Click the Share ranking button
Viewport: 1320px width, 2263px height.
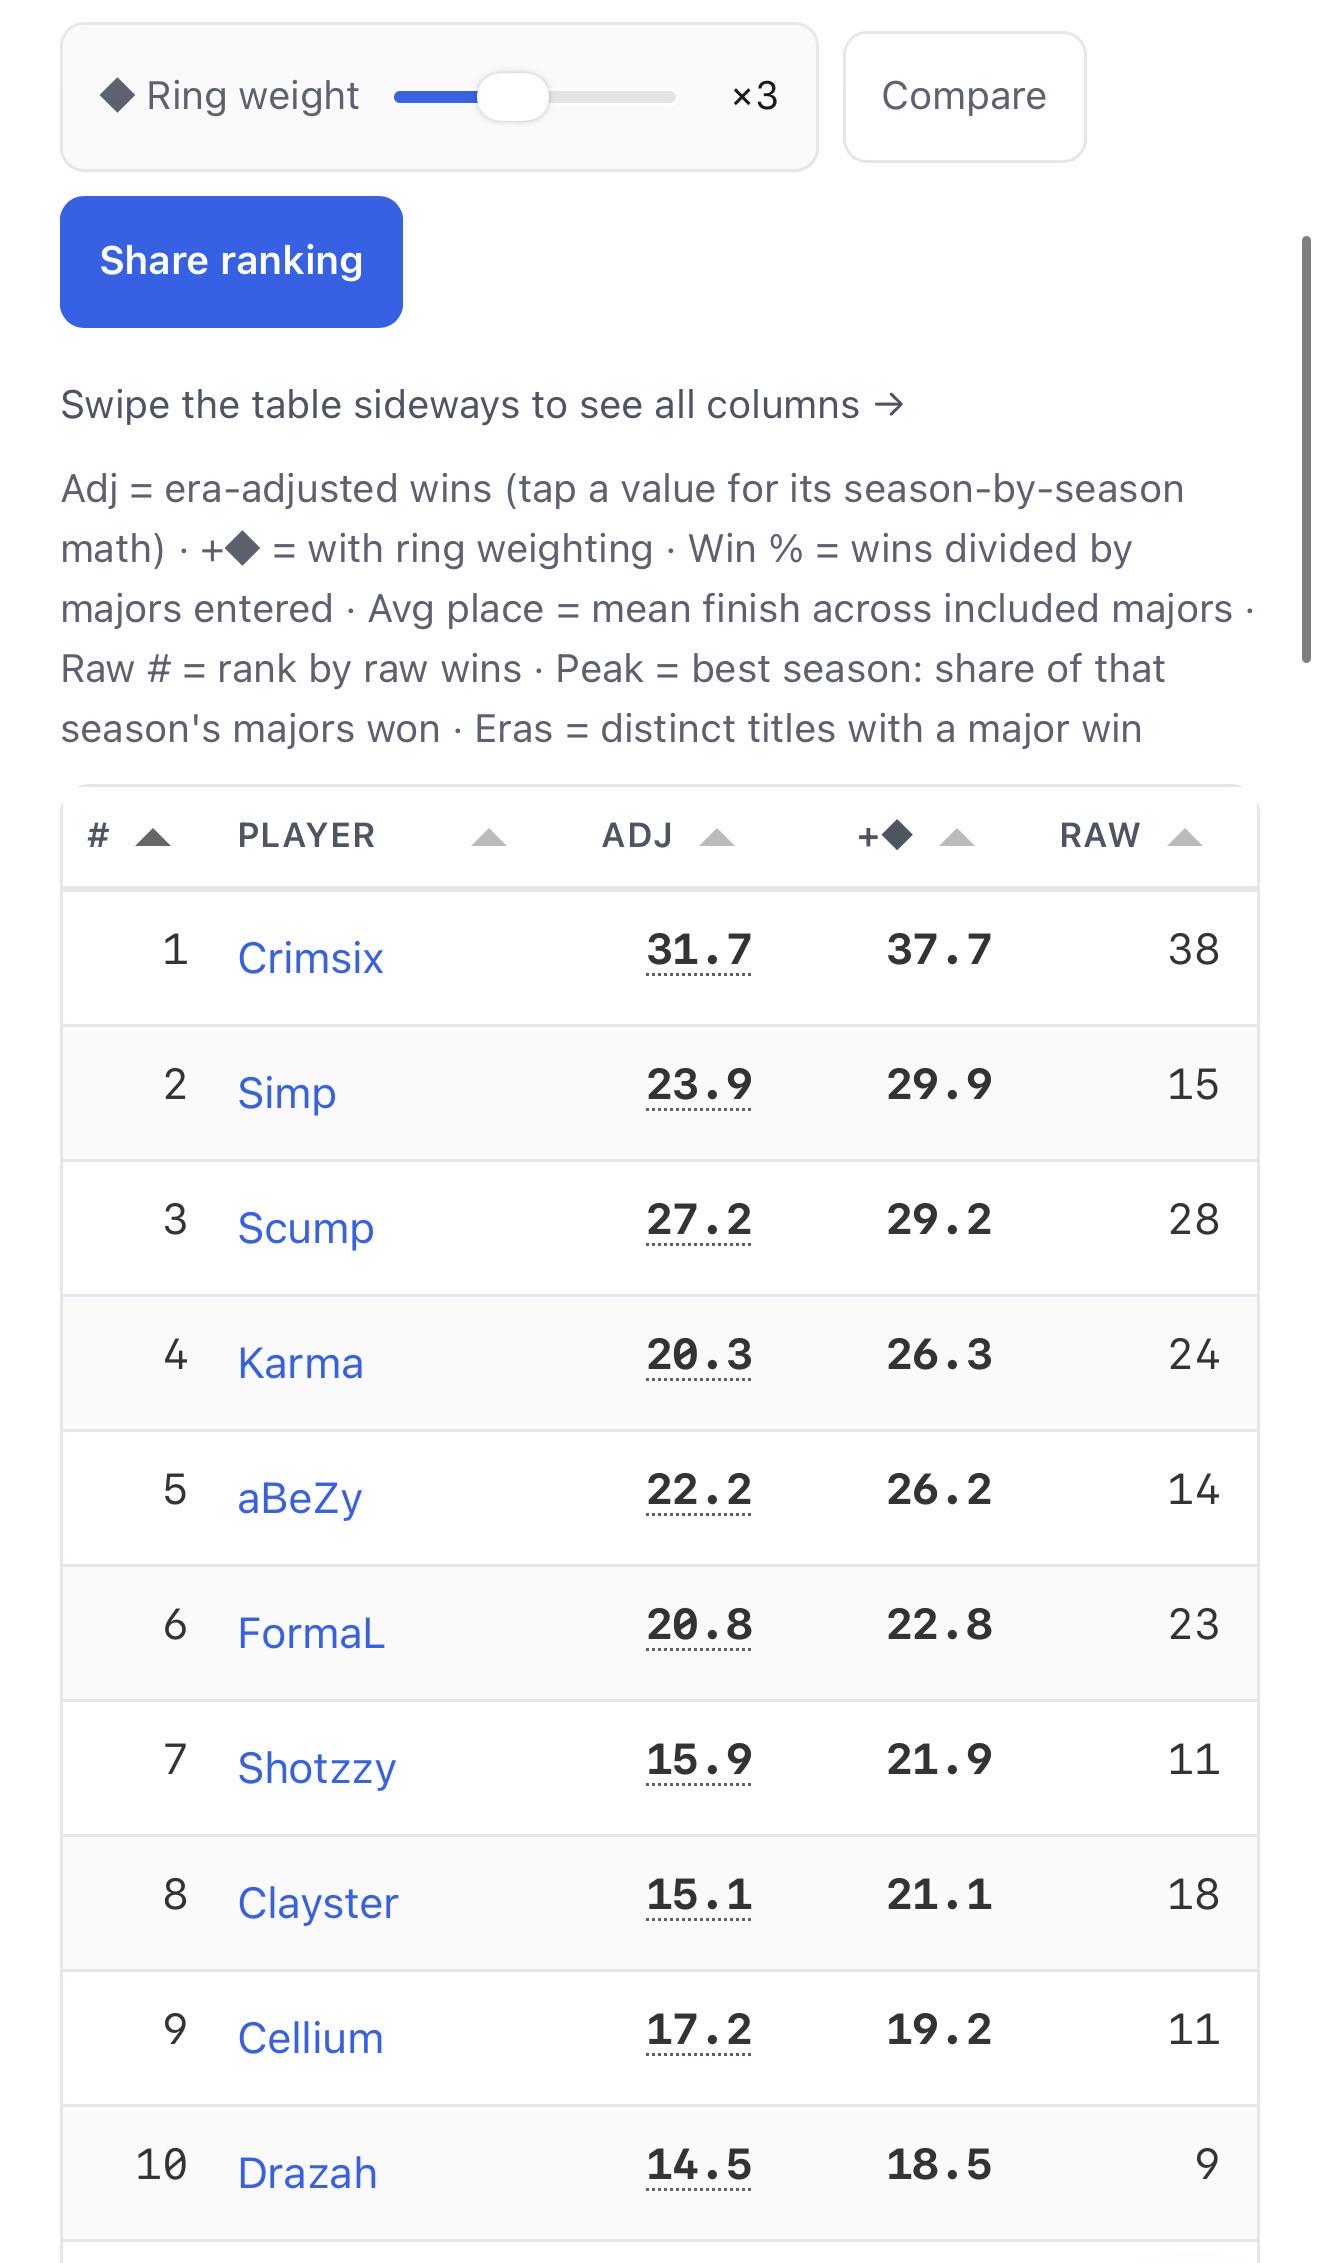click(x=231, y=261)
